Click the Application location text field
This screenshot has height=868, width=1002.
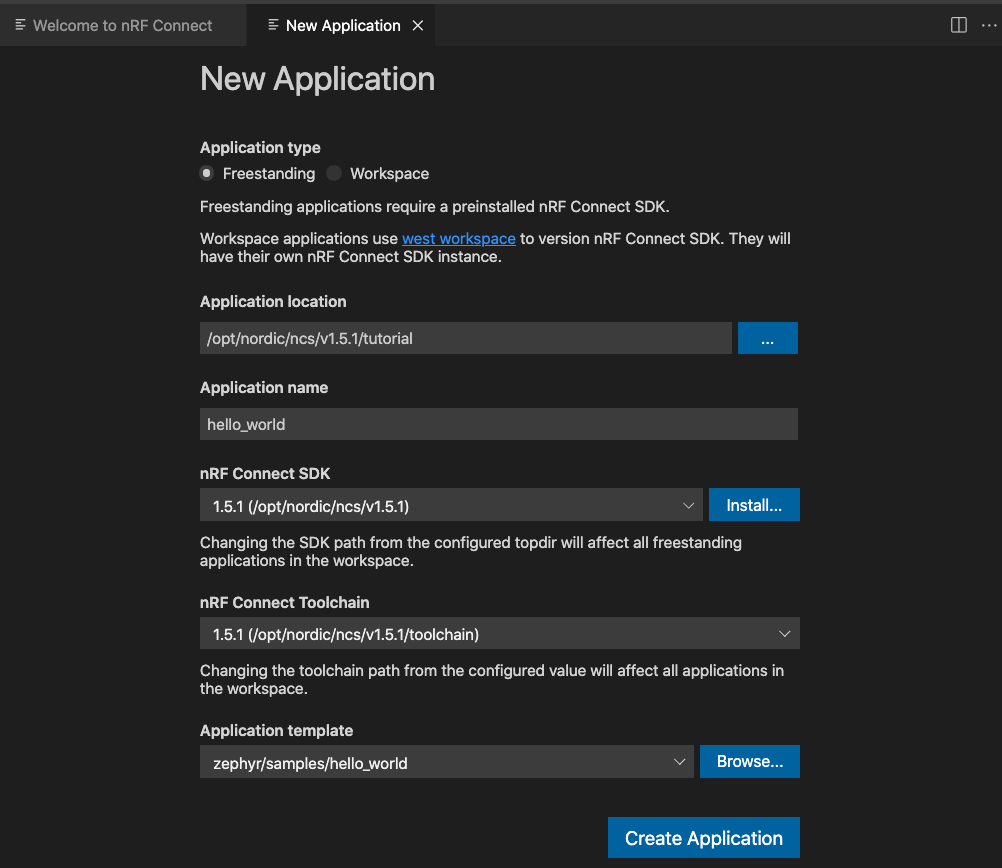click(465, 338)
